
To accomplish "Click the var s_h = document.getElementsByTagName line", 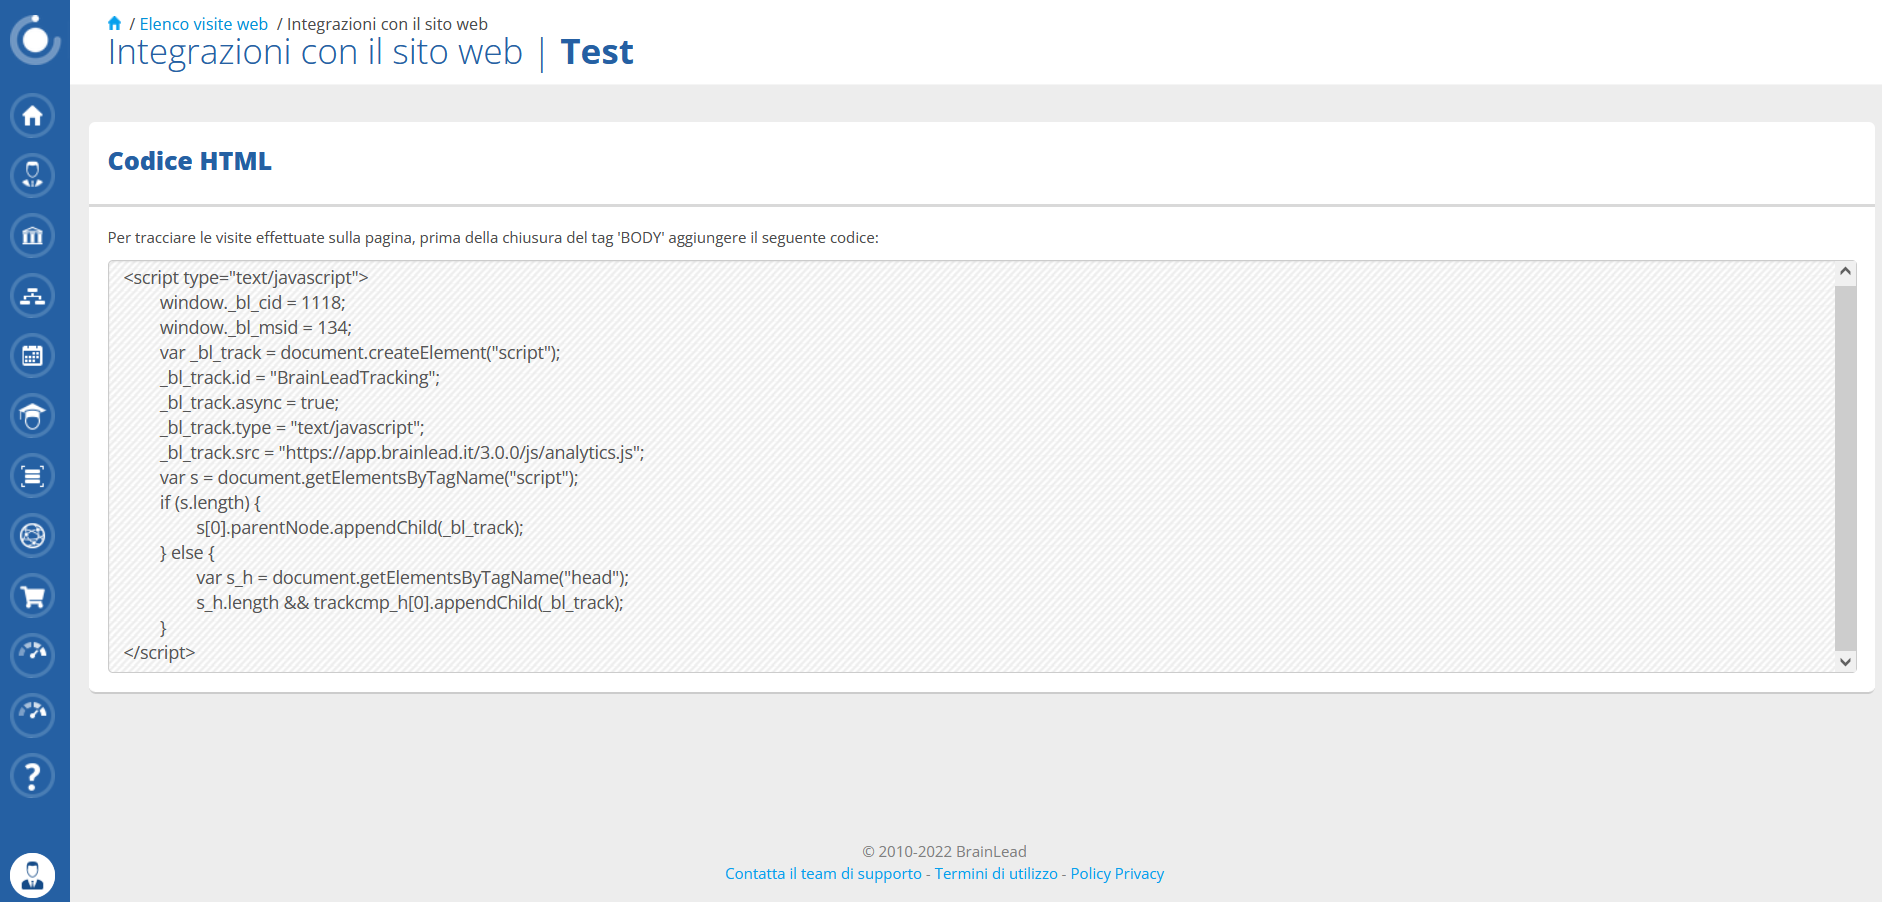I will pos(412,577).
